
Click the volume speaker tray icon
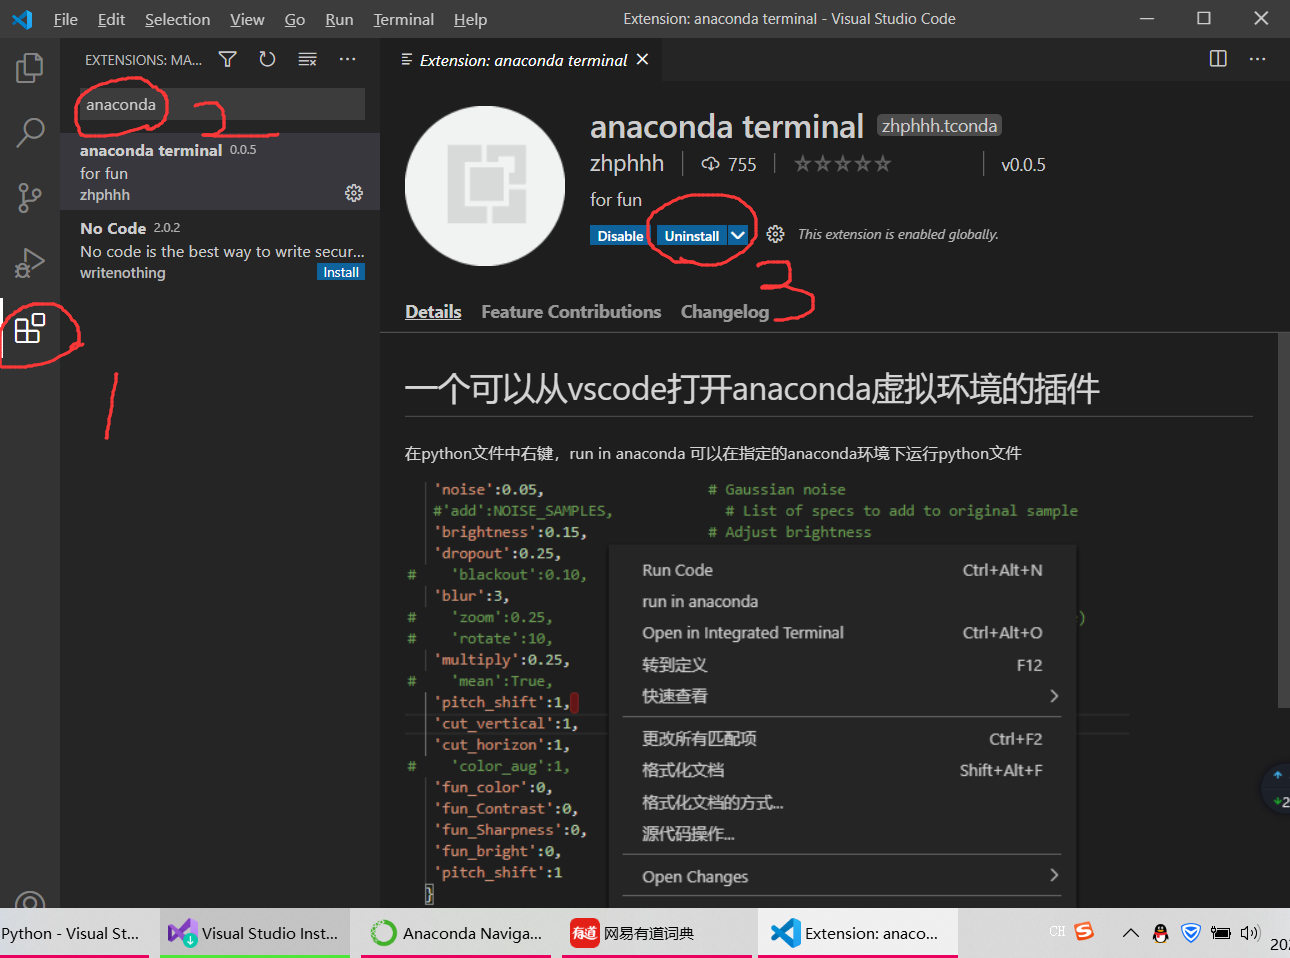click(x=1250, y=933)
